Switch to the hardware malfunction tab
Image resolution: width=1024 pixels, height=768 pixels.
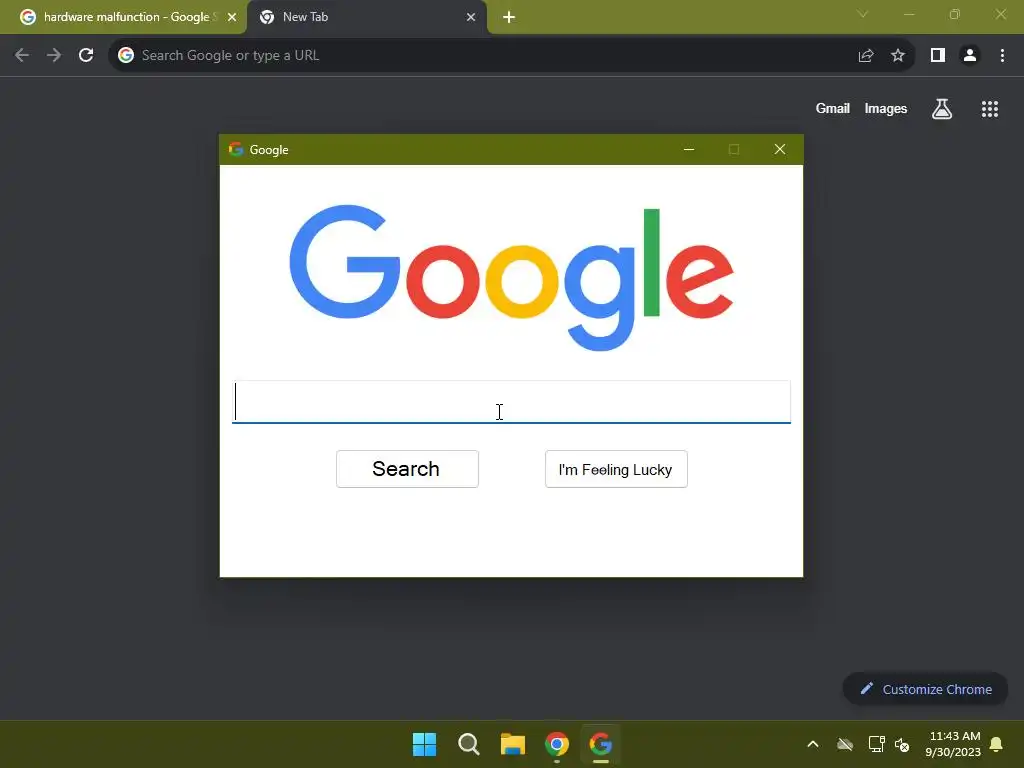[123, 18]
